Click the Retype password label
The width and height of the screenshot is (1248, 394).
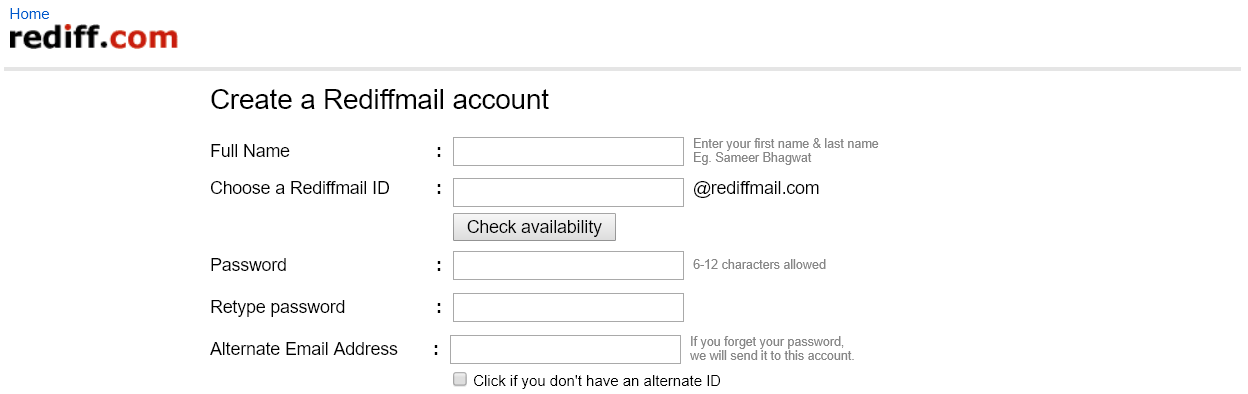(277, 307)
